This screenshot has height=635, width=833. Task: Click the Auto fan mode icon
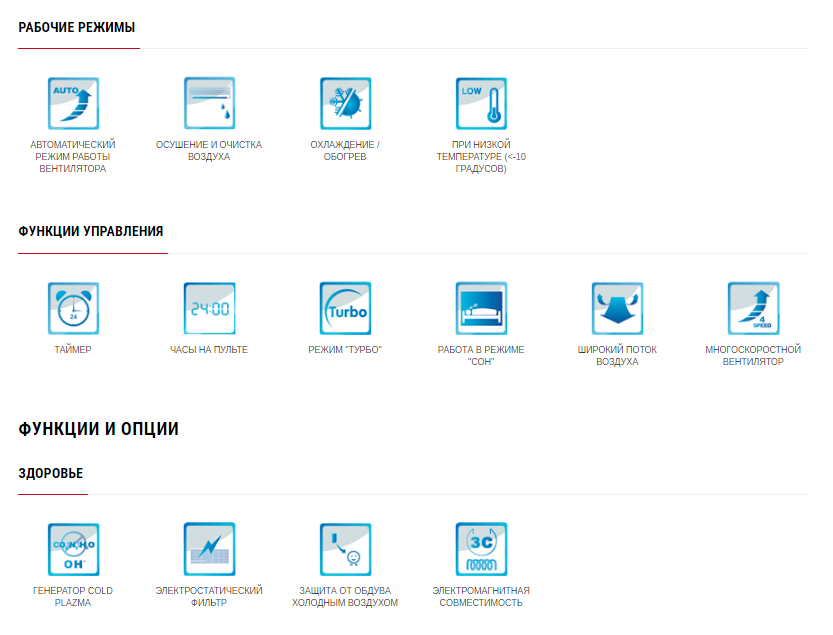73,104
